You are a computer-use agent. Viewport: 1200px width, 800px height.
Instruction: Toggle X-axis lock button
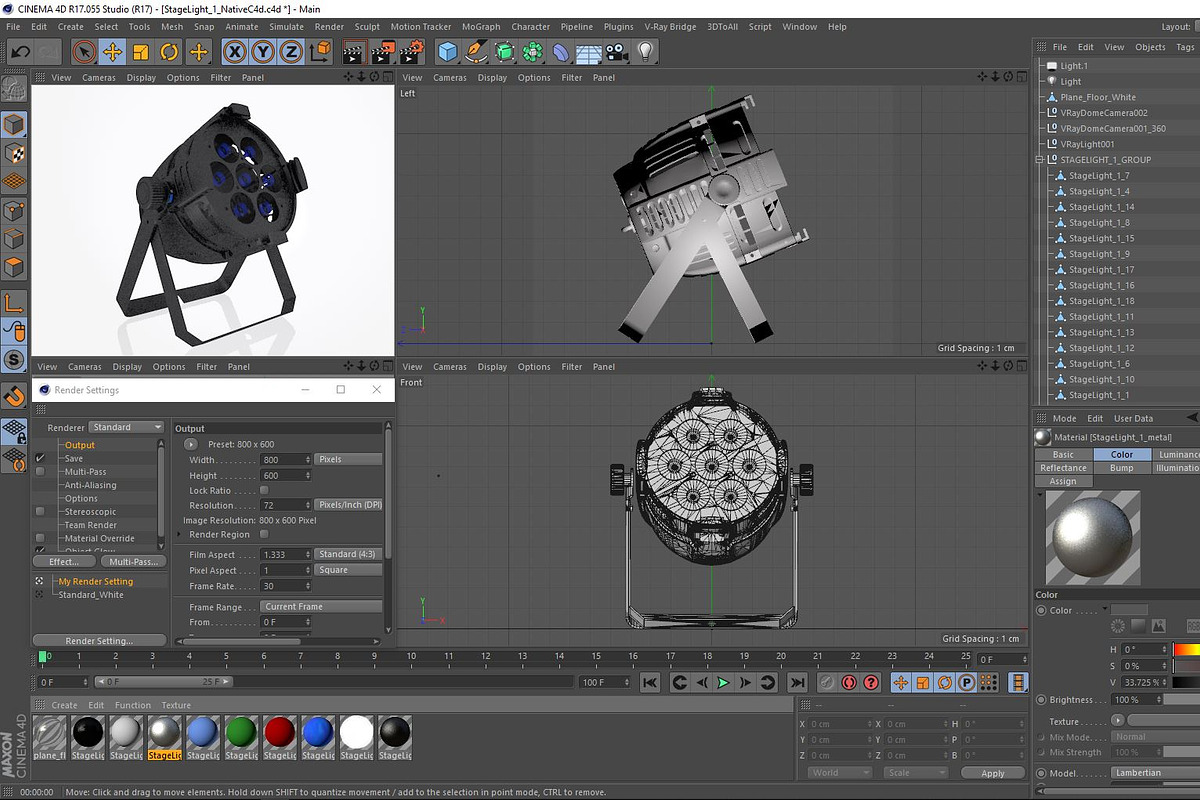click(x=235, y=51)
